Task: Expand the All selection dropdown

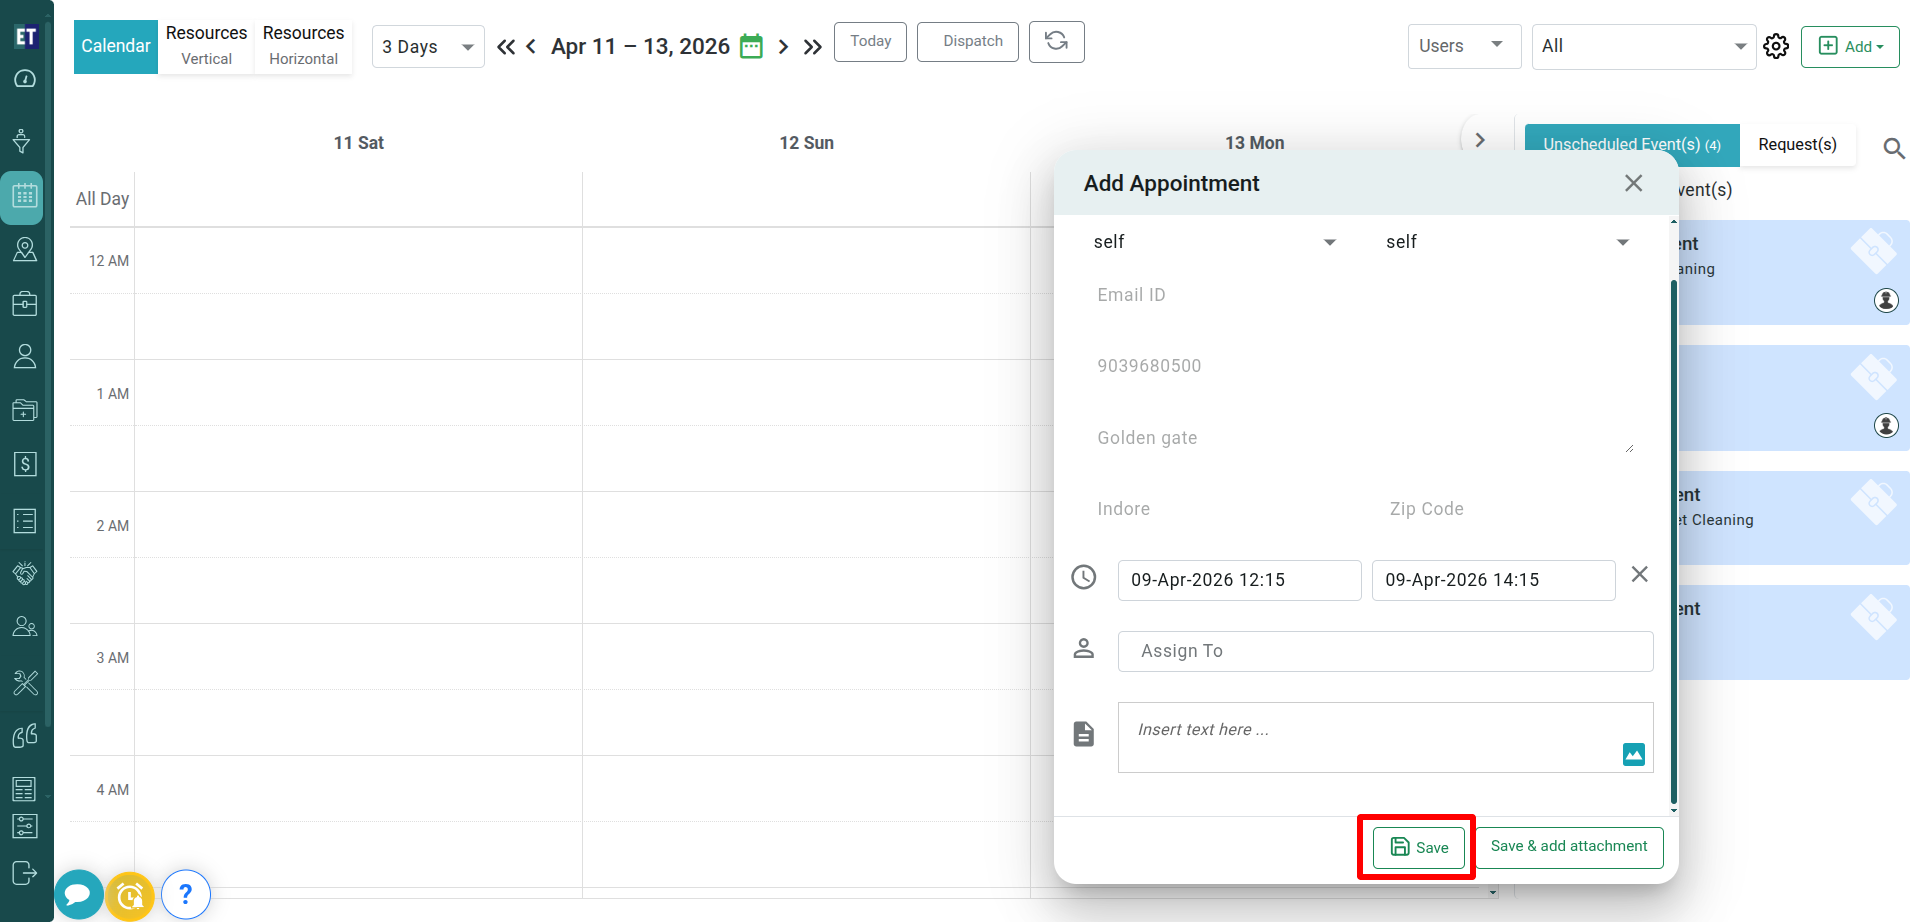Action: click(1643, 46)
